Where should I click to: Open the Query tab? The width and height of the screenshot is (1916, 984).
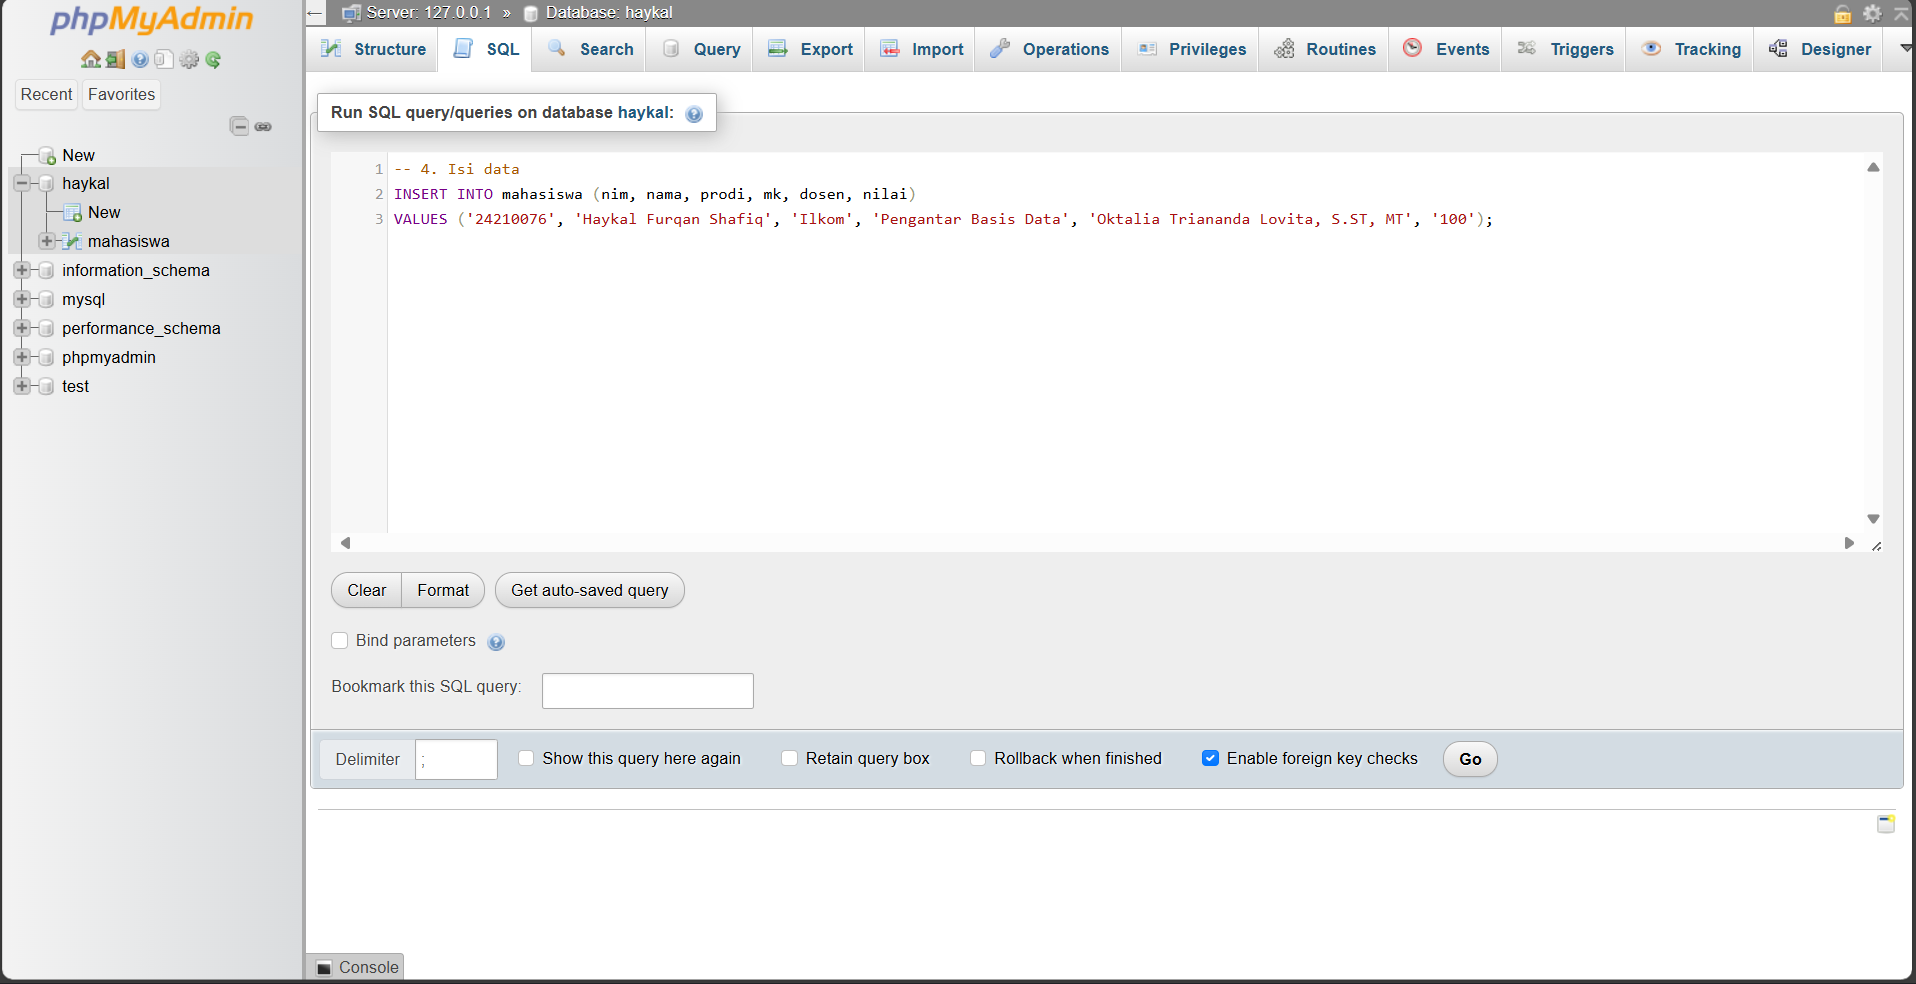[x=700, y=49]
